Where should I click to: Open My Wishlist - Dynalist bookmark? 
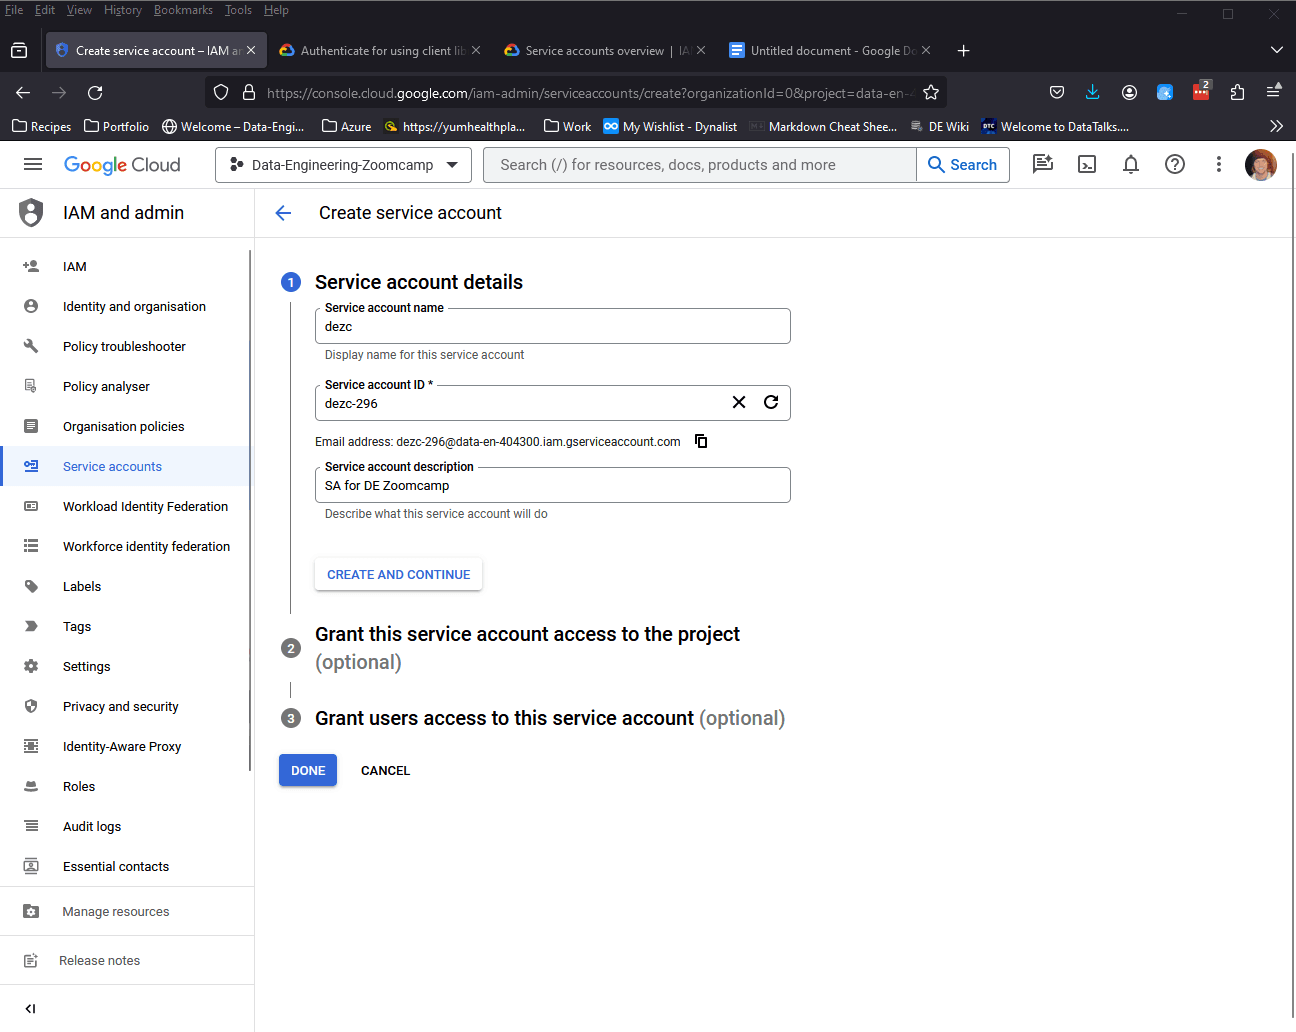point(670,126)
